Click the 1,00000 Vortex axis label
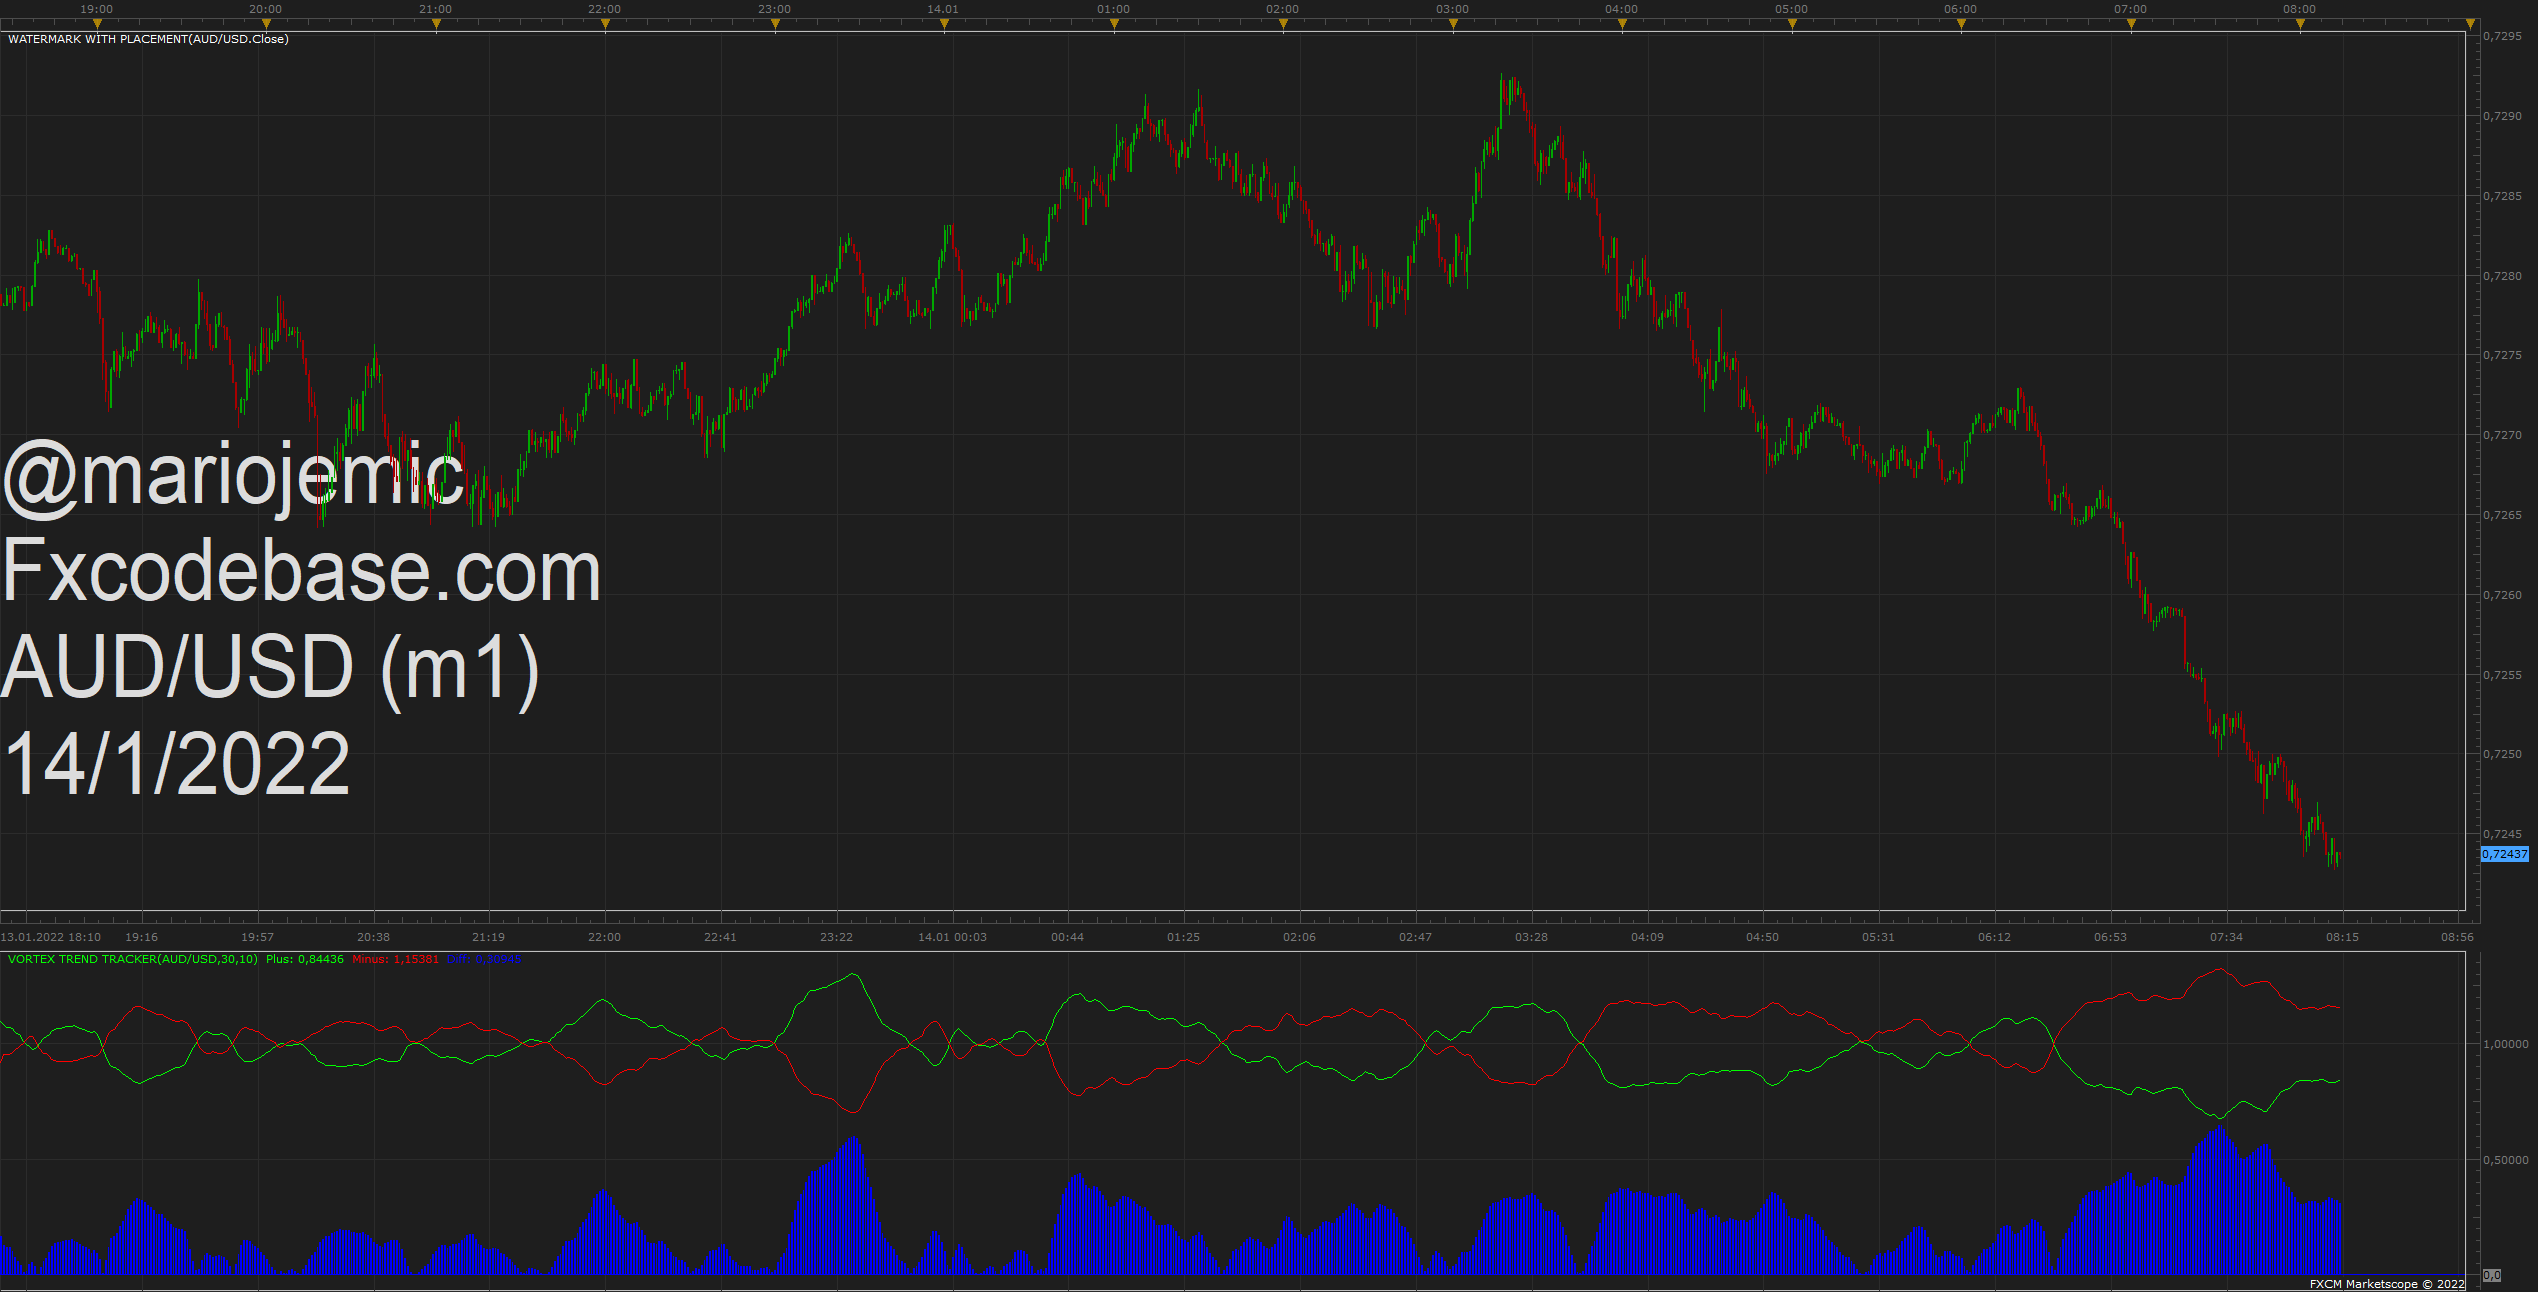 point(2506,1044)
